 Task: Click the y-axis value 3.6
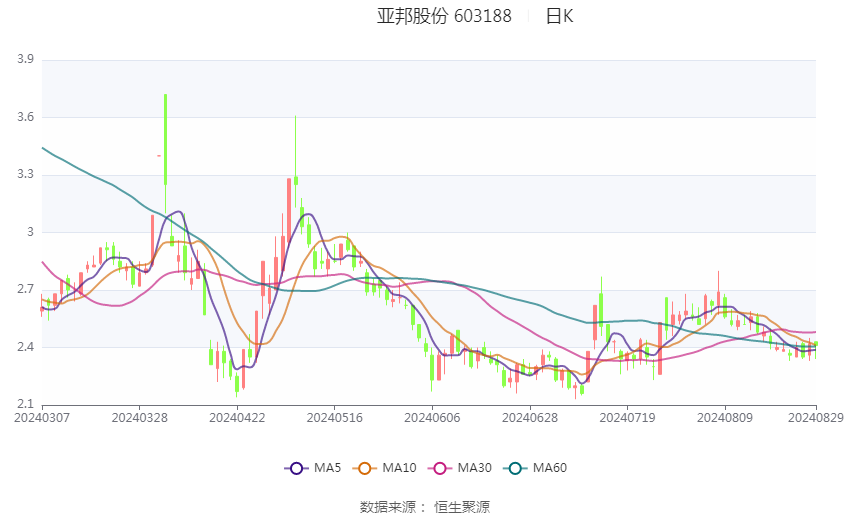pyautogui.click(x=25, y=117)
